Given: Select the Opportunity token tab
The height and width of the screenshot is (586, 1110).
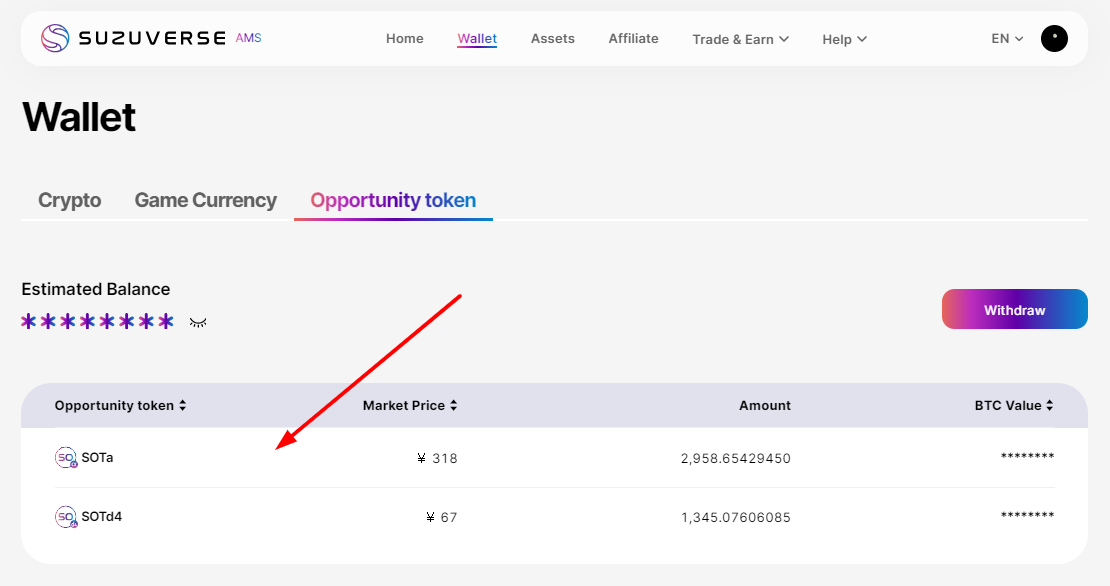Looking at the screenshot, I should (x=393, y=200).
